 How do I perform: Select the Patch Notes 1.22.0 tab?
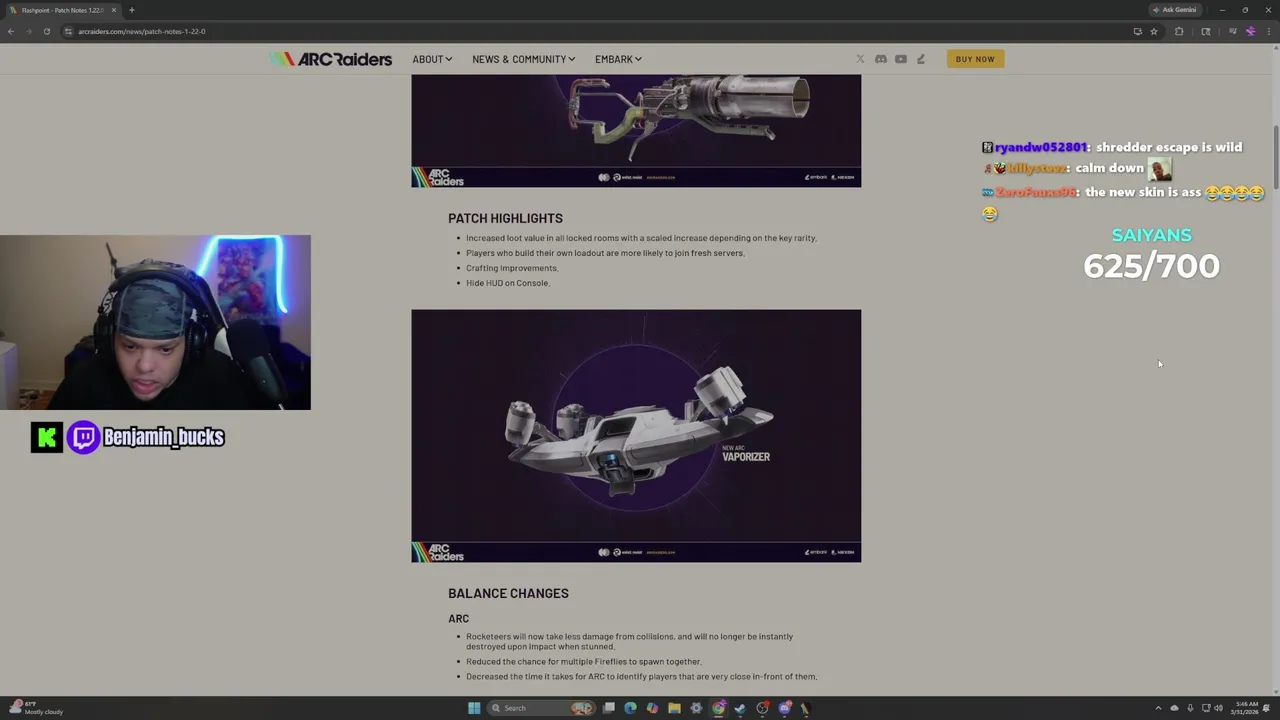tap(62, 10)
